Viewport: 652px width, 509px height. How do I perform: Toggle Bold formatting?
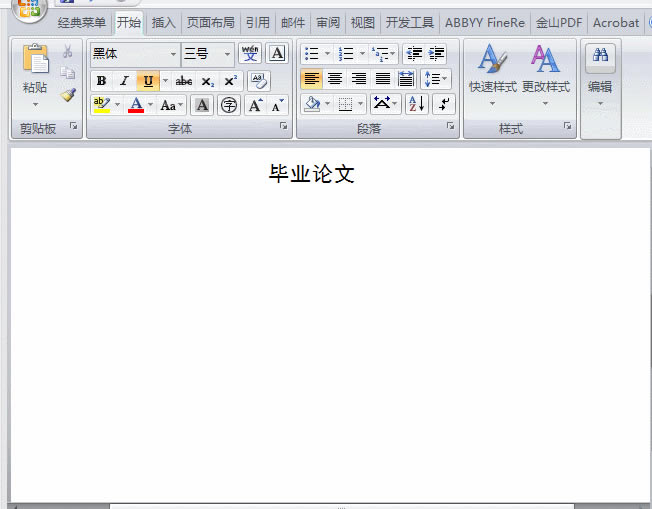click(101, 81)
